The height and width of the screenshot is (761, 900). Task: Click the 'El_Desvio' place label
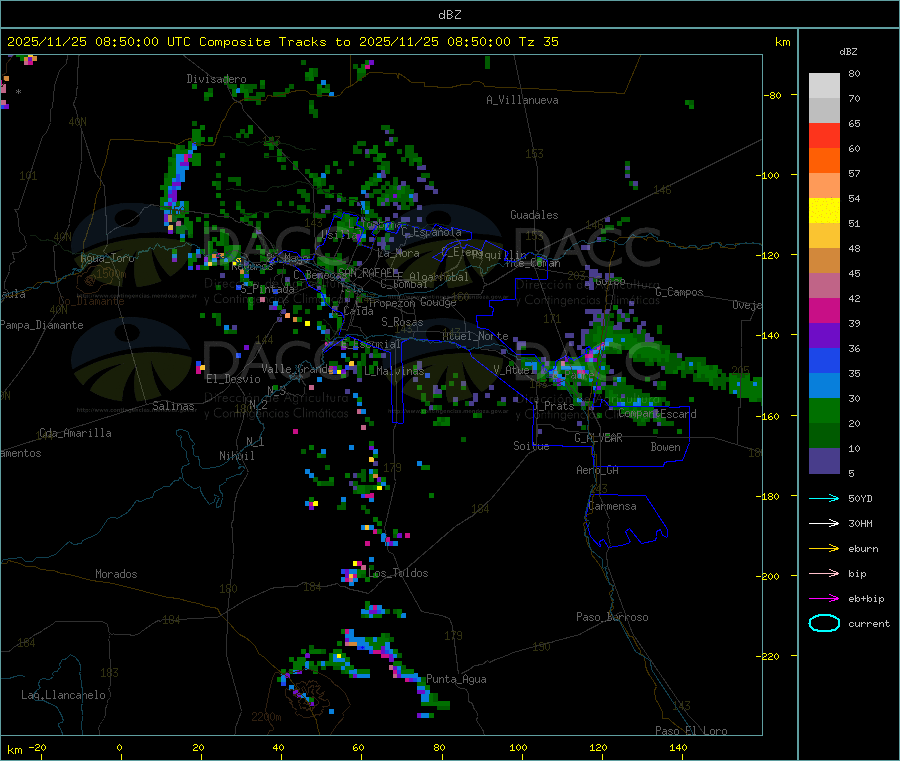[x=234, y=379]
